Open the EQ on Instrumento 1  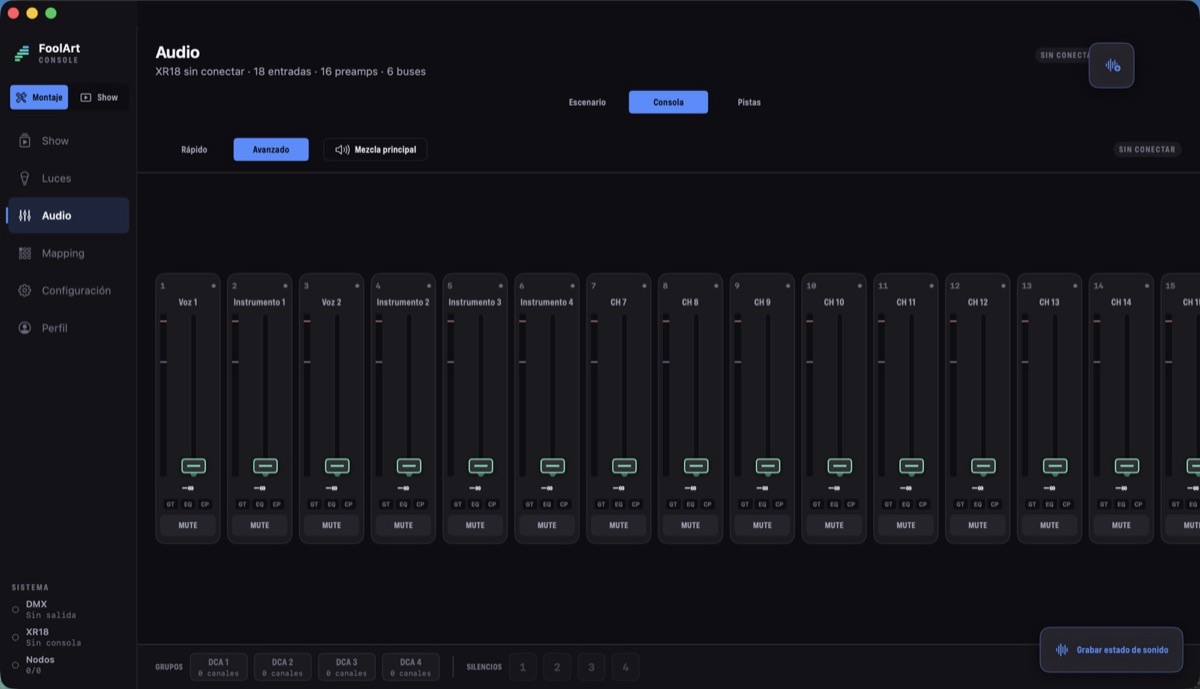pyautogui.click(x=260, y=504)
